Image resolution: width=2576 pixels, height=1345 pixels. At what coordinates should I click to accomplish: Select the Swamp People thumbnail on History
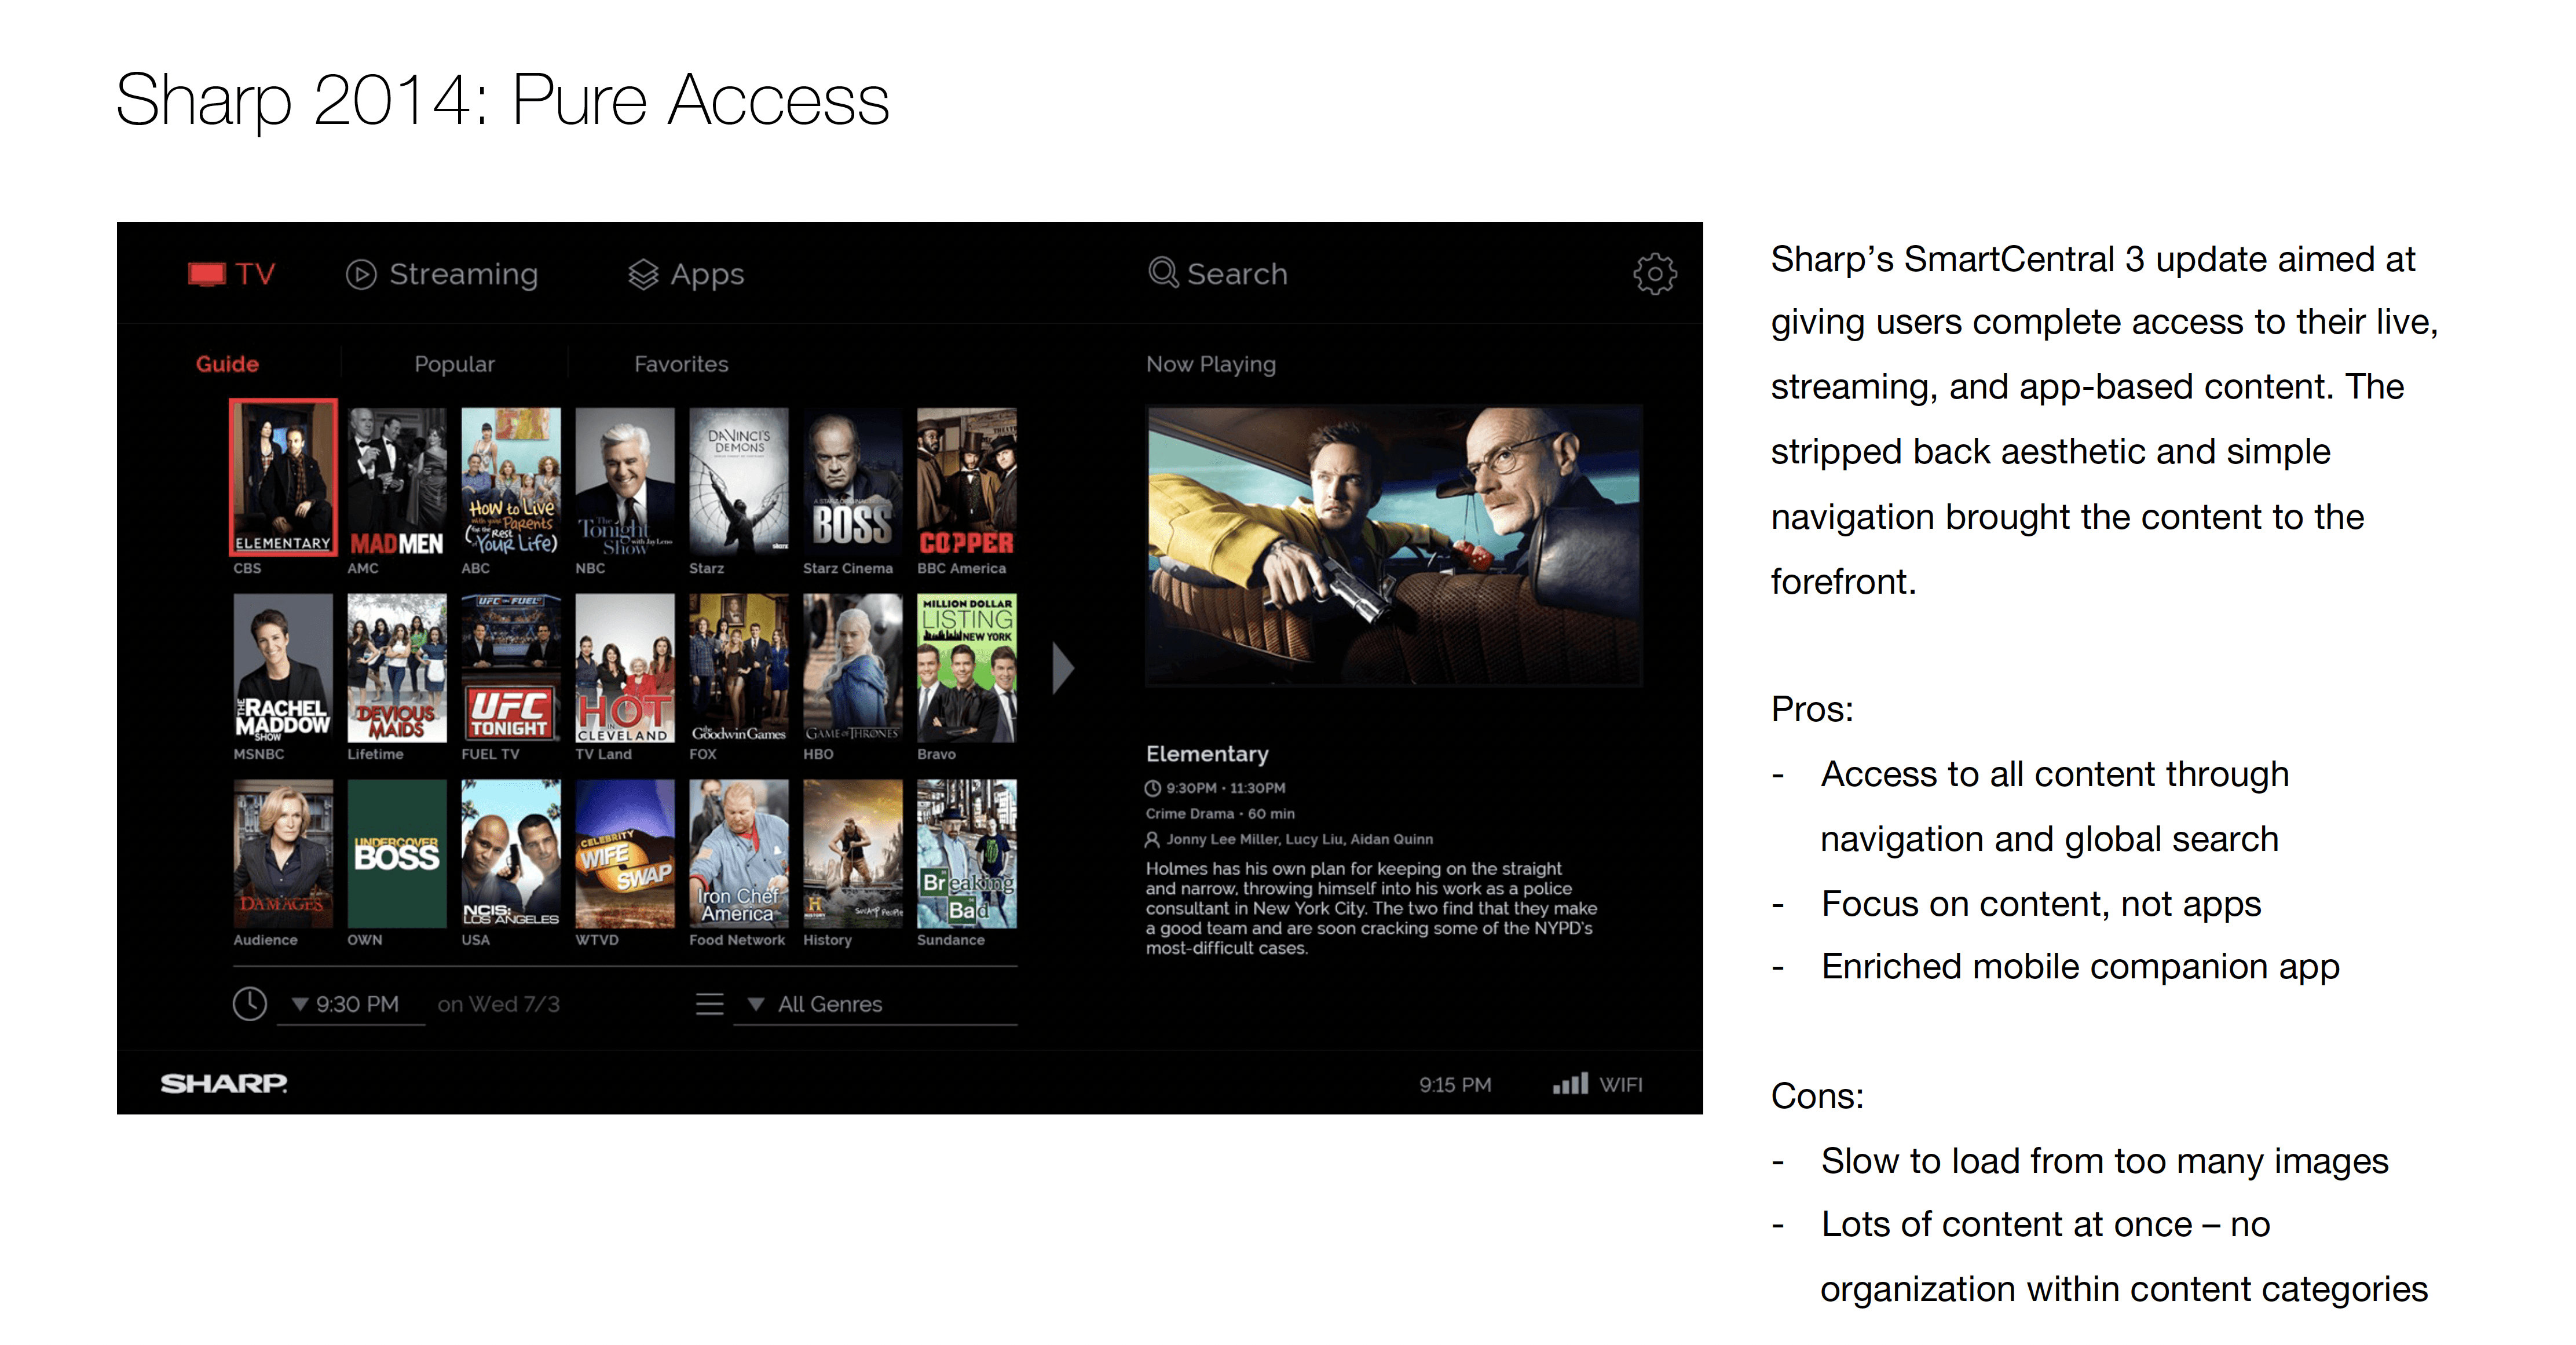[853, 853]
